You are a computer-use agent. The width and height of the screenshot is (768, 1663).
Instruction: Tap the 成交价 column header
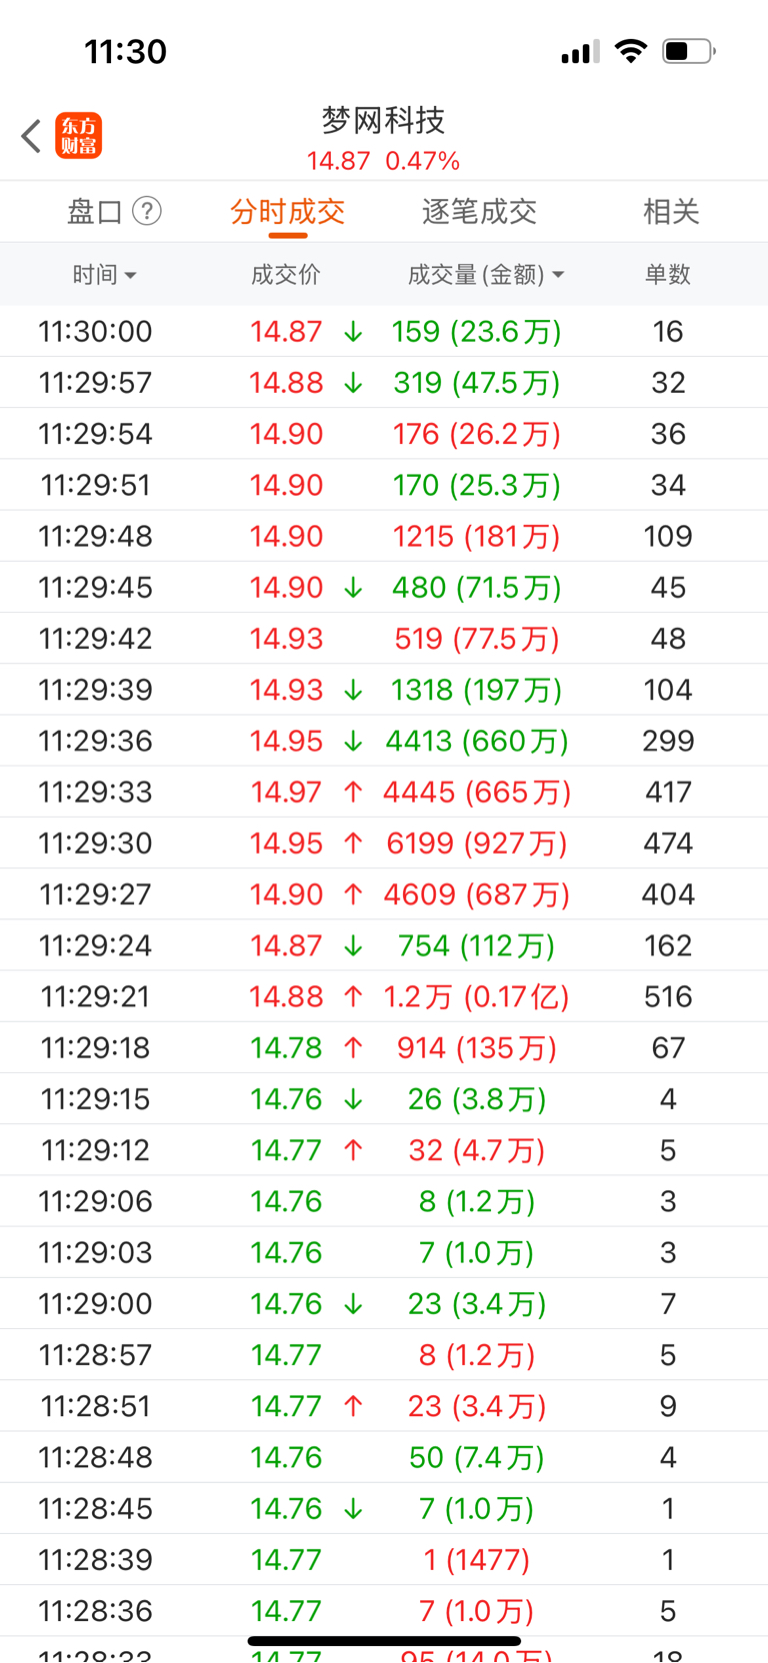click(286, 274)
